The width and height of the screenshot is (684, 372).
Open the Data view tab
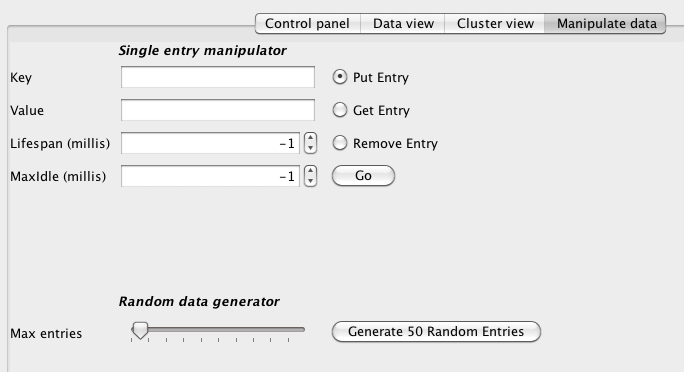[403, 23]
